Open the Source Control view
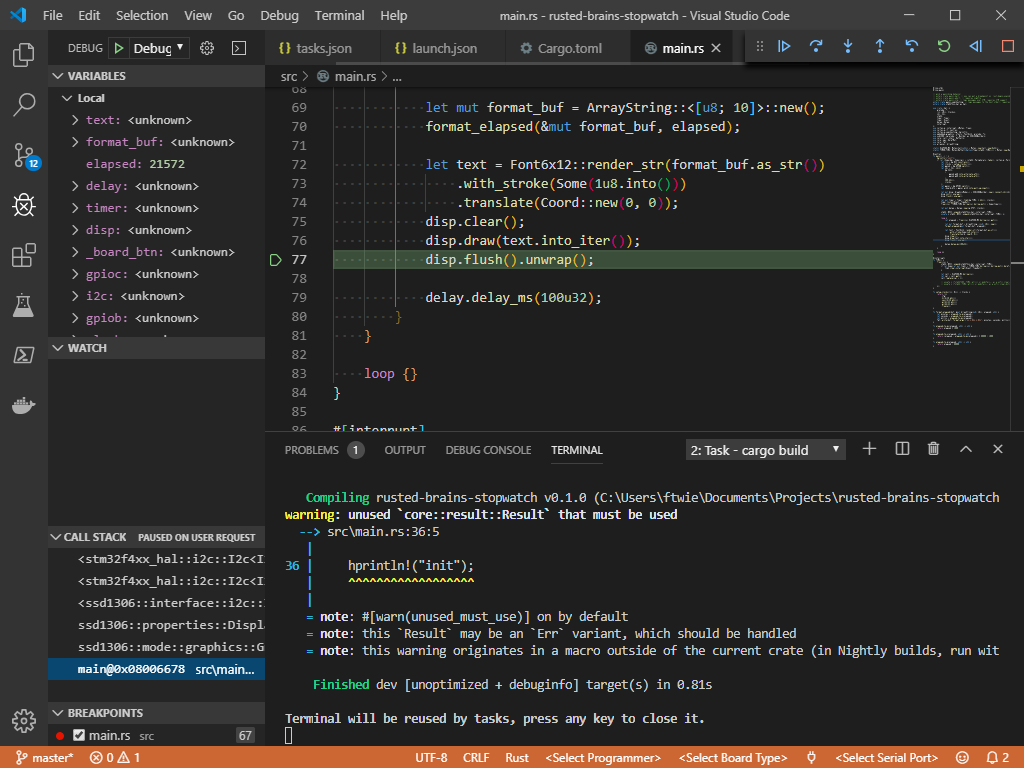1024x768 pixels. pyautogui.click(x=24, y=155)
